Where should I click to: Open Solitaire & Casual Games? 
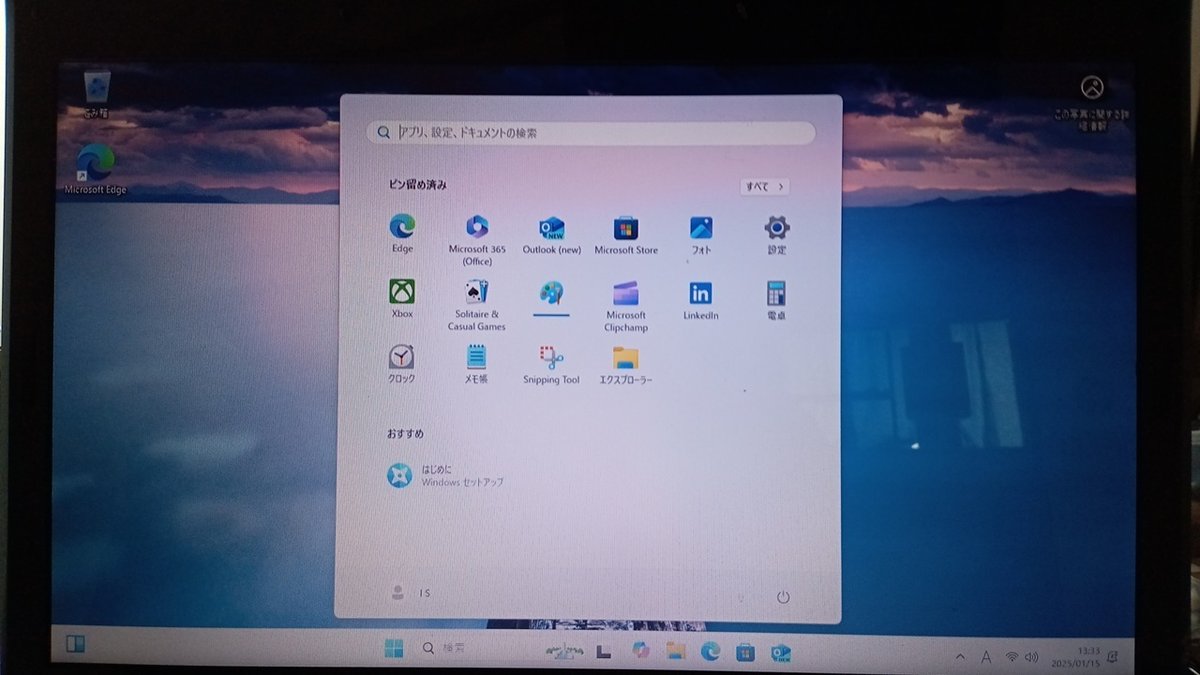click(x=477, y=305)
